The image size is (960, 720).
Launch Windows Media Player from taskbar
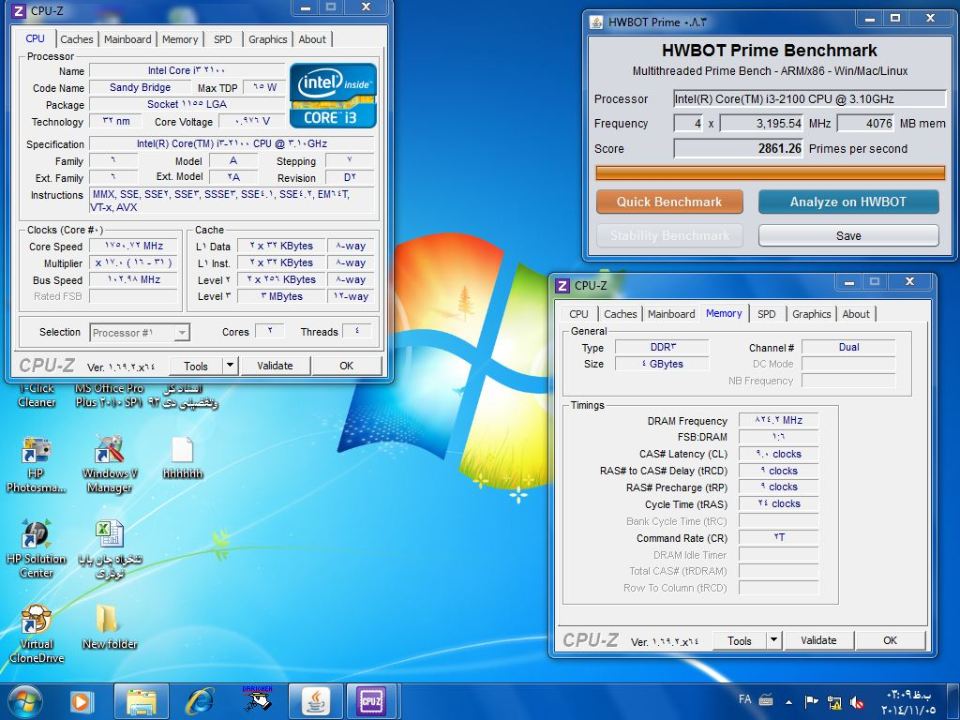coord(82,702)
